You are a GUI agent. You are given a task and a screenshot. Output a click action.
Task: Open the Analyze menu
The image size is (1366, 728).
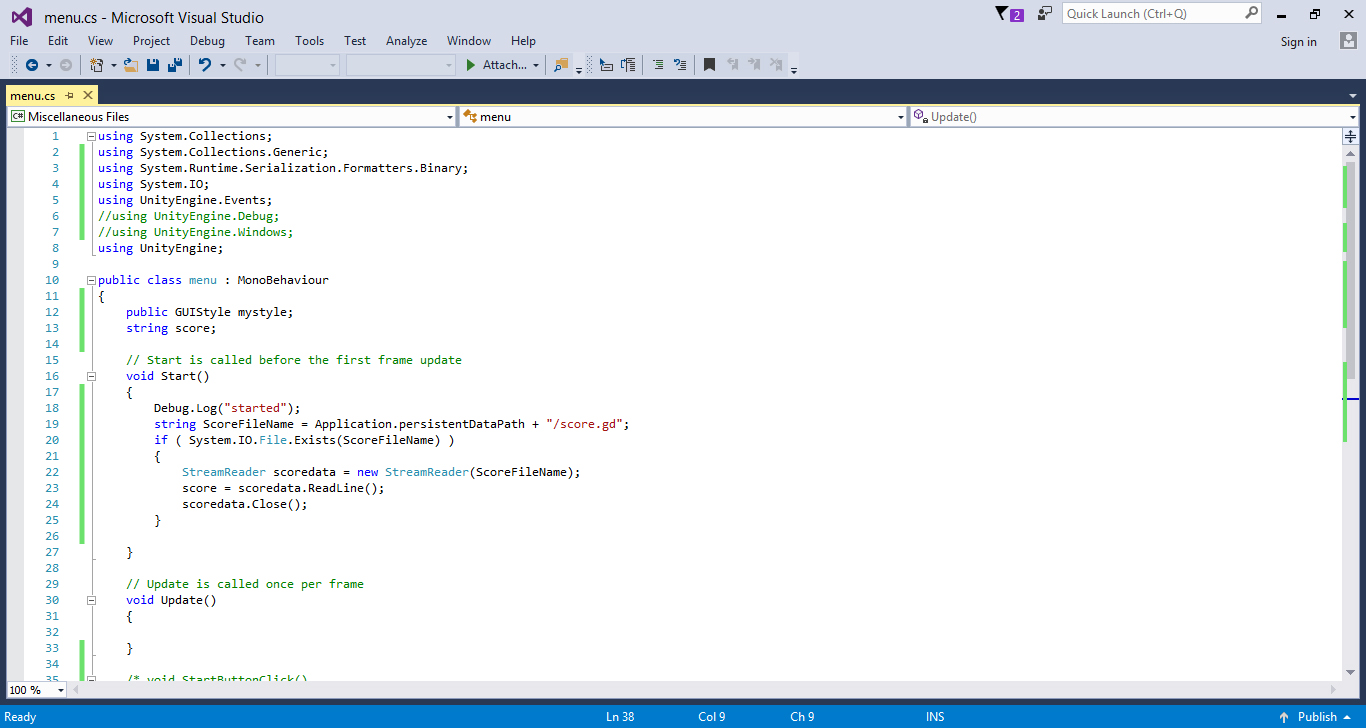pyautogui.click(x=406, y=41)
